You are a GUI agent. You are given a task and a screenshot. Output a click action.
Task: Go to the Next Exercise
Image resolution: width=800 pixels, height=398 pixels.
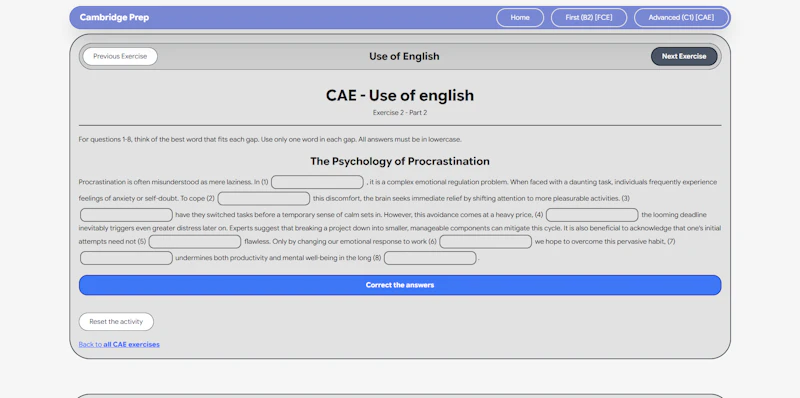pyautogui.click(x=684, y=56)
